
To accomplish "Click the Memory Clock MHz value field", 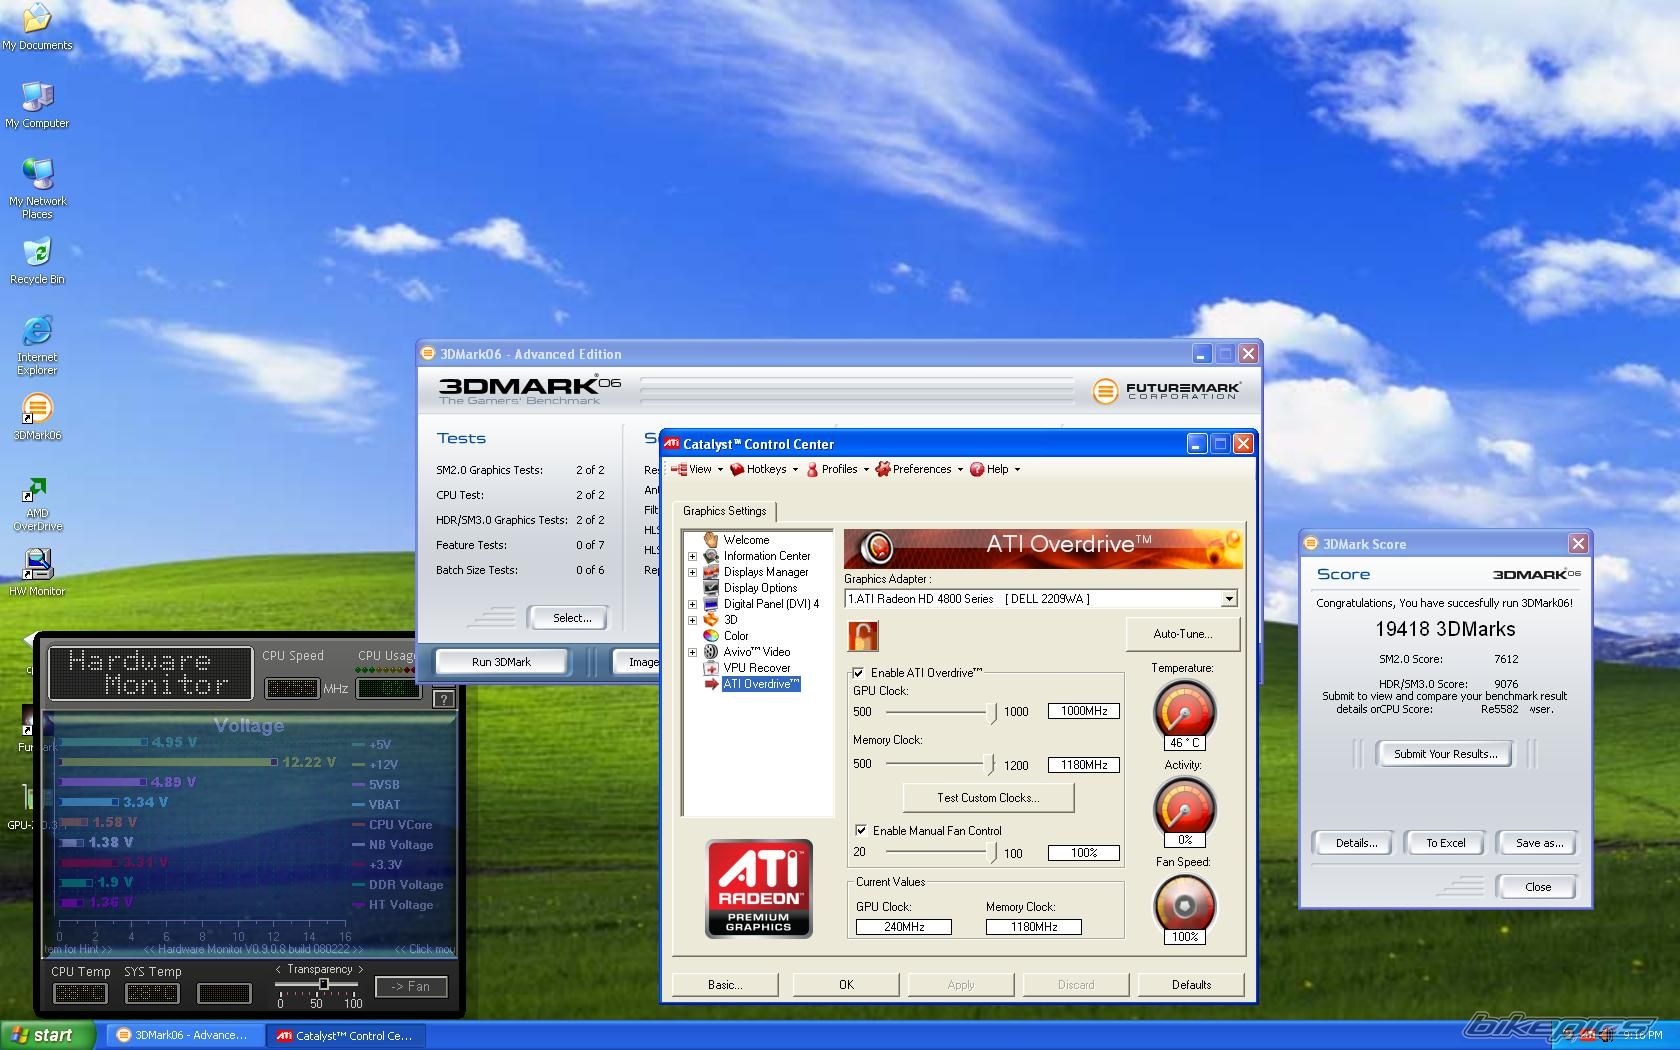I will 1083,765.
